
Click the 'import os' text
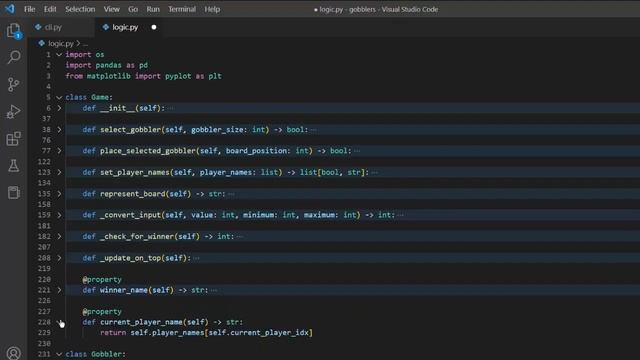[85, 54]
